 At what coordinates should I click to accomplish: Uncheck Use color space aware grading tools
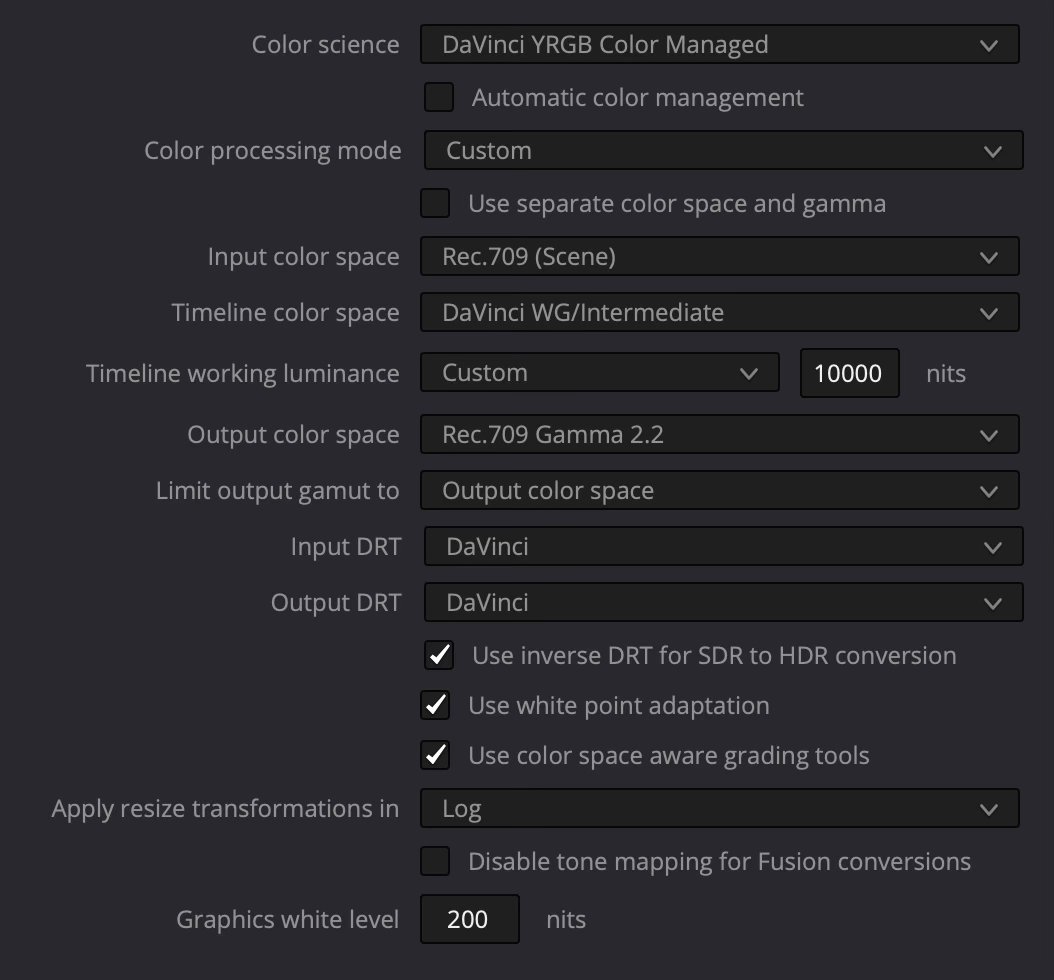click(x=435, y=755)
